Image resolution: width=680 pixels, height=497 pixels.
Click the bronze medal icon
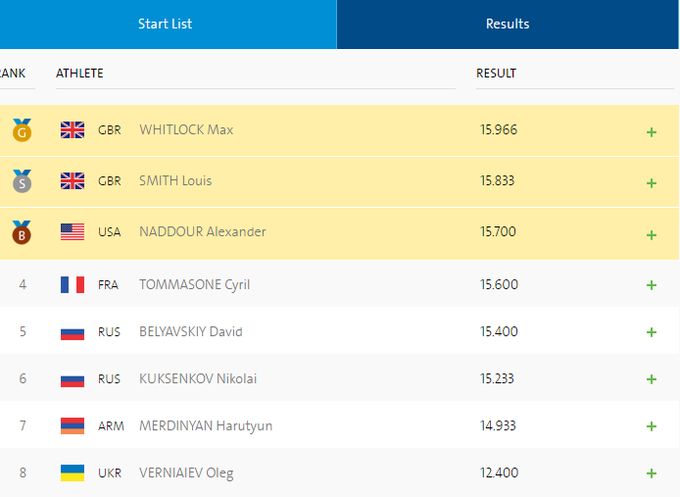tap(22, 233)
